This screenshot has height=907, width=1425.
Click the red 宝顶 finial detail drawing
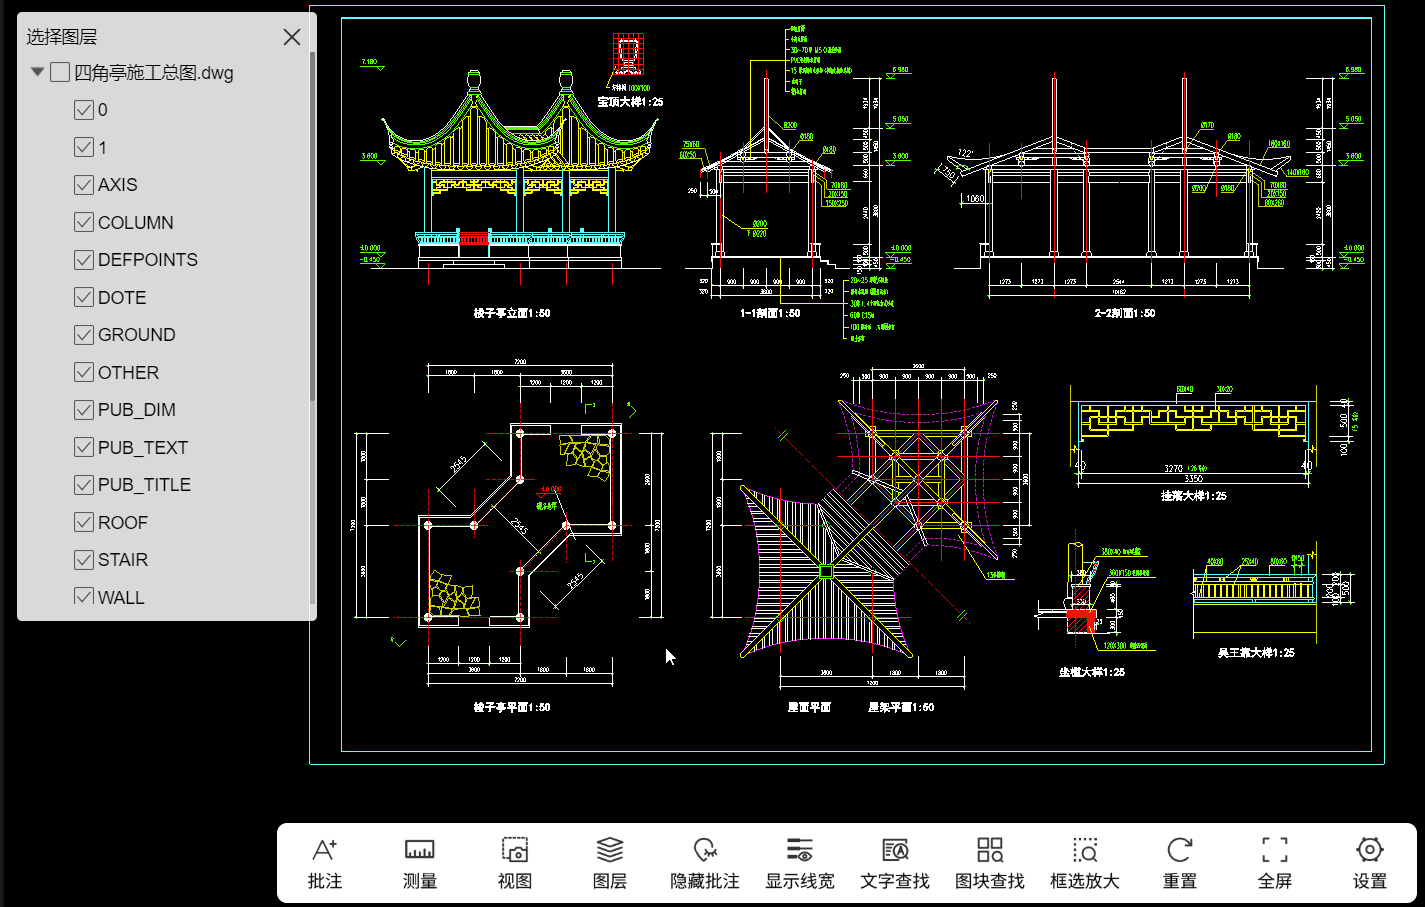(x=628, y=54)
